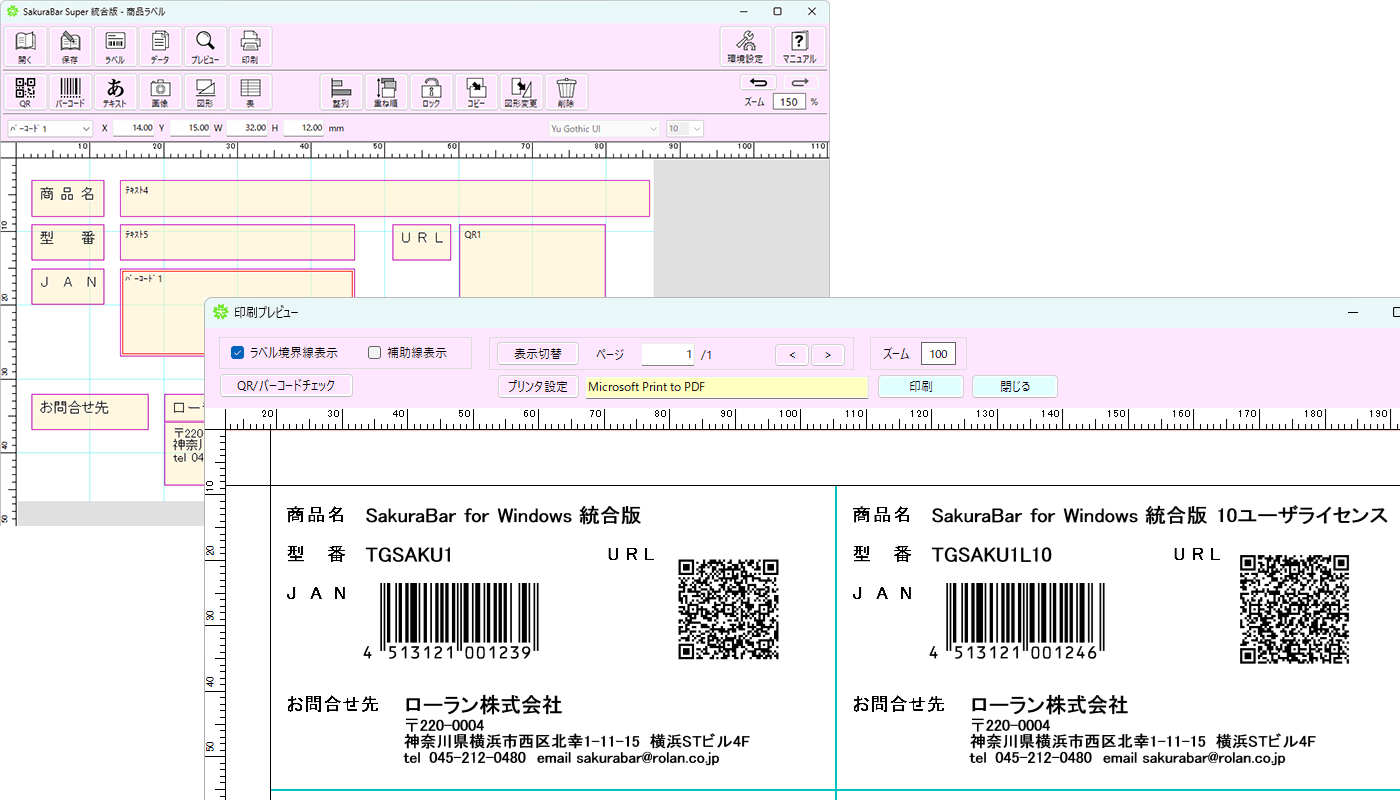The height and width of the screenshot is (800, 1400).
Task: Click the 表示切替 button in preview
Action: (538, 354)
